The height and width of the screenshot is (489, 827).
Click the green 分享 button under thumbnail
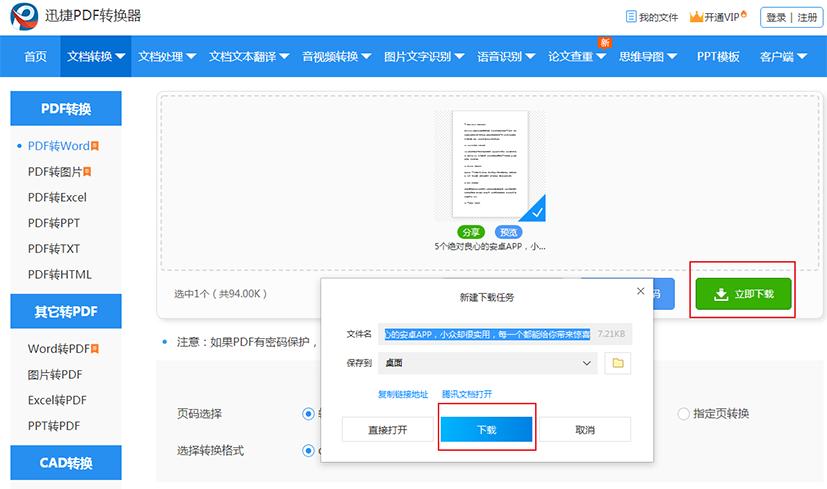point(470,232)
